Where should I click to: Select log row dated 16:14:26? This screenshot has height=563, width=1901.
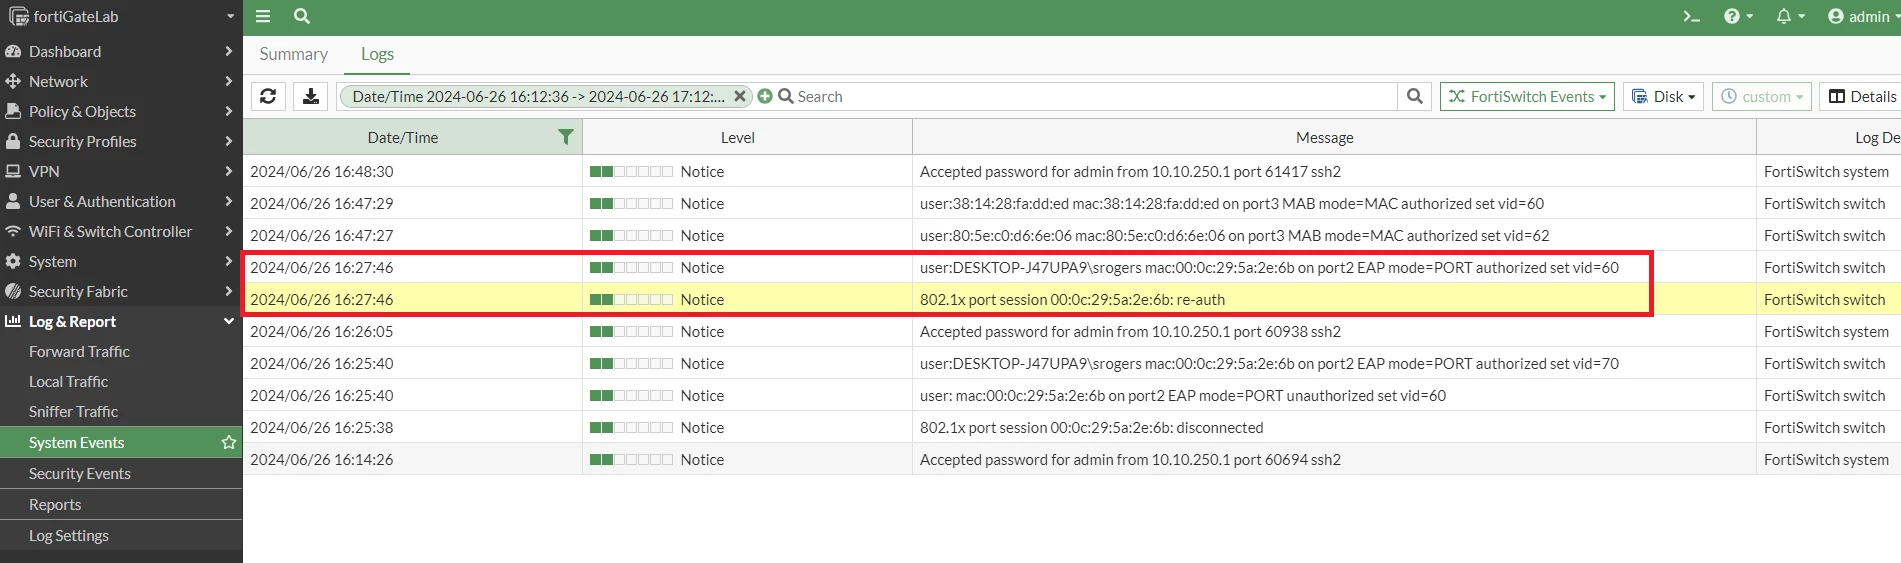1072,459
